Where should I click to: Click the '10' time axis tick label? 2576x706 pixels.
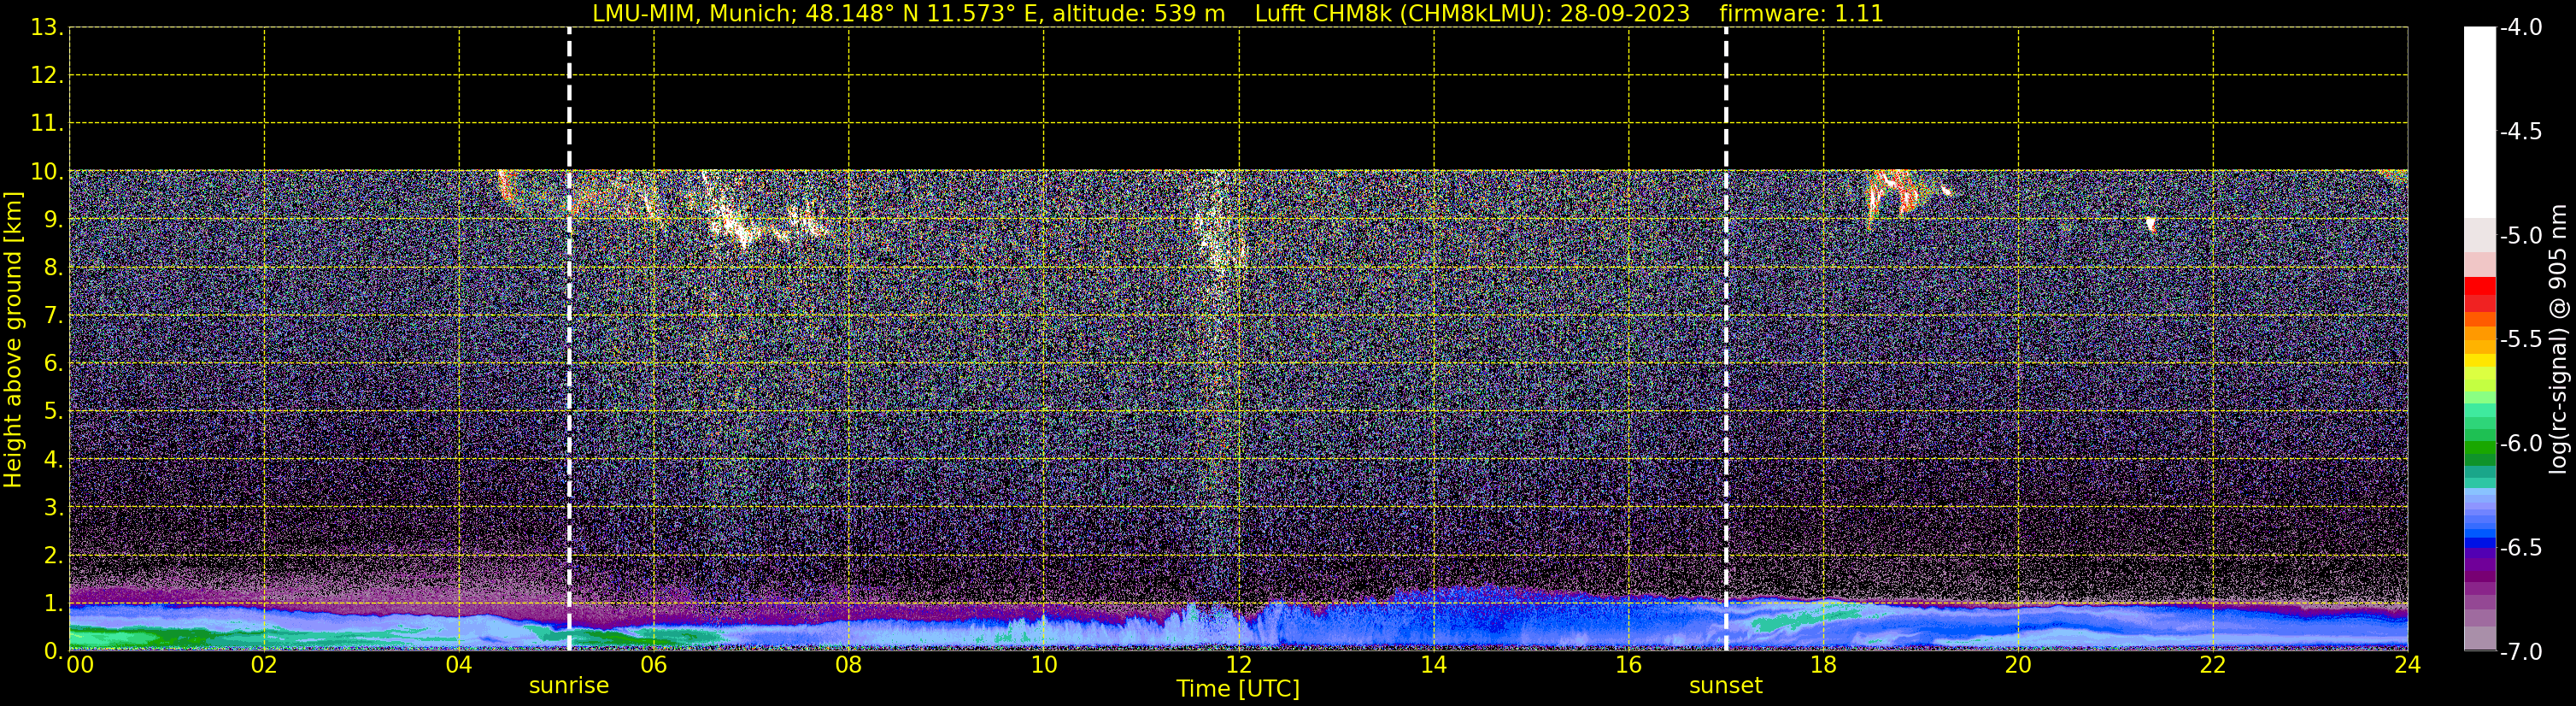coord(1044,665)
